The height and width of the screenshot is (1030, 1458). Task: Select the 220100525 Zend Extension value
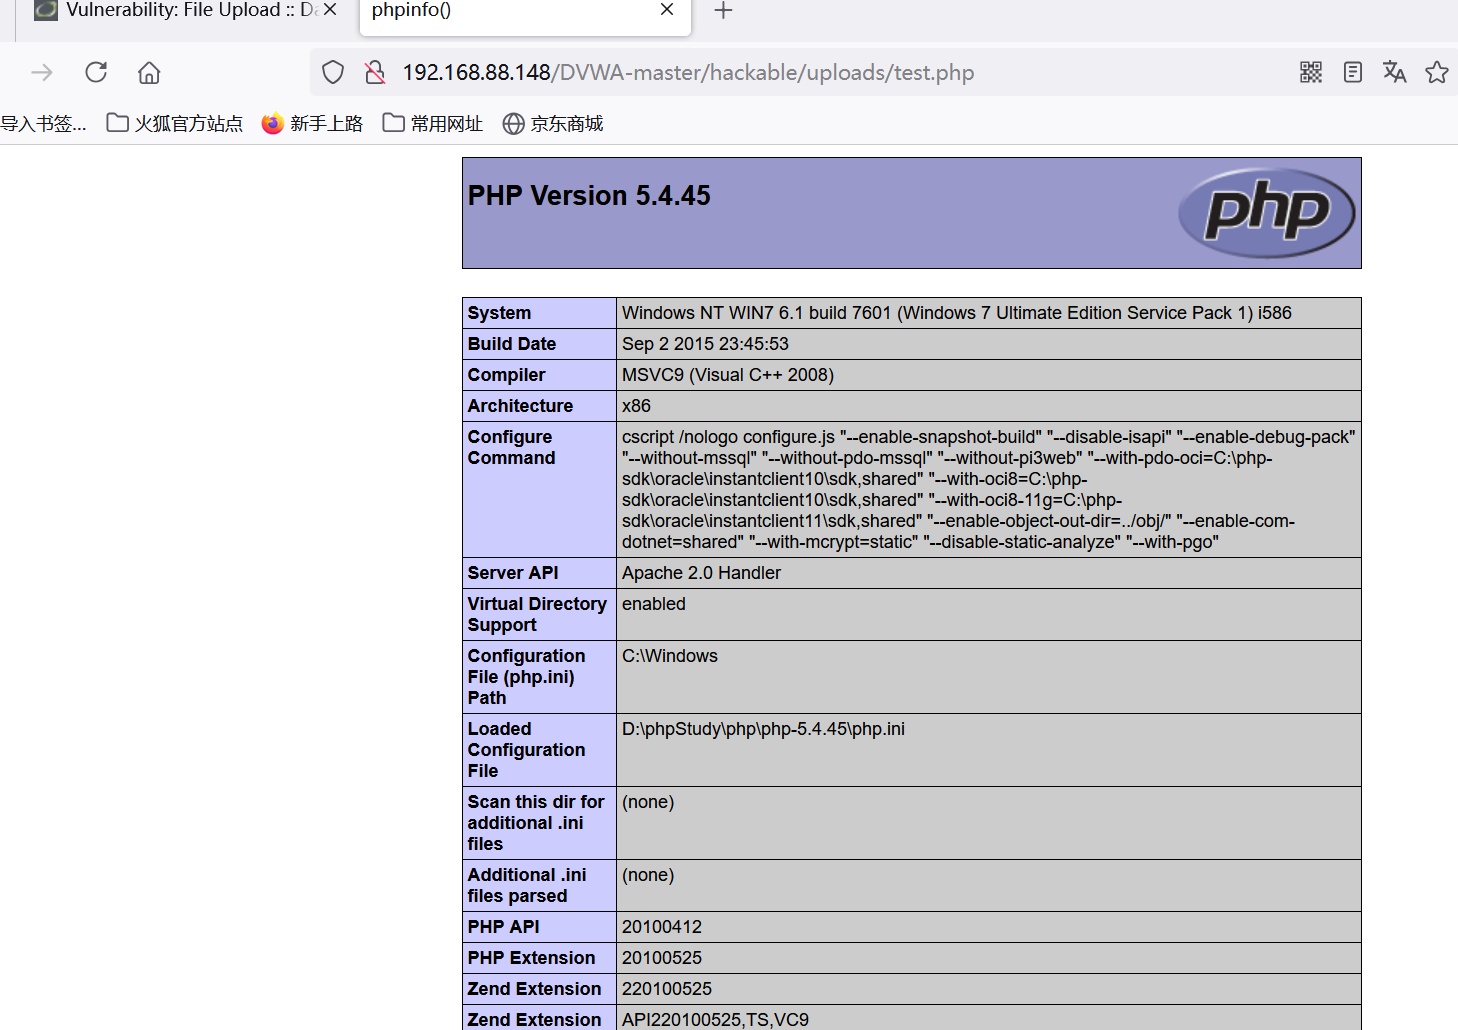coord(667,989)
